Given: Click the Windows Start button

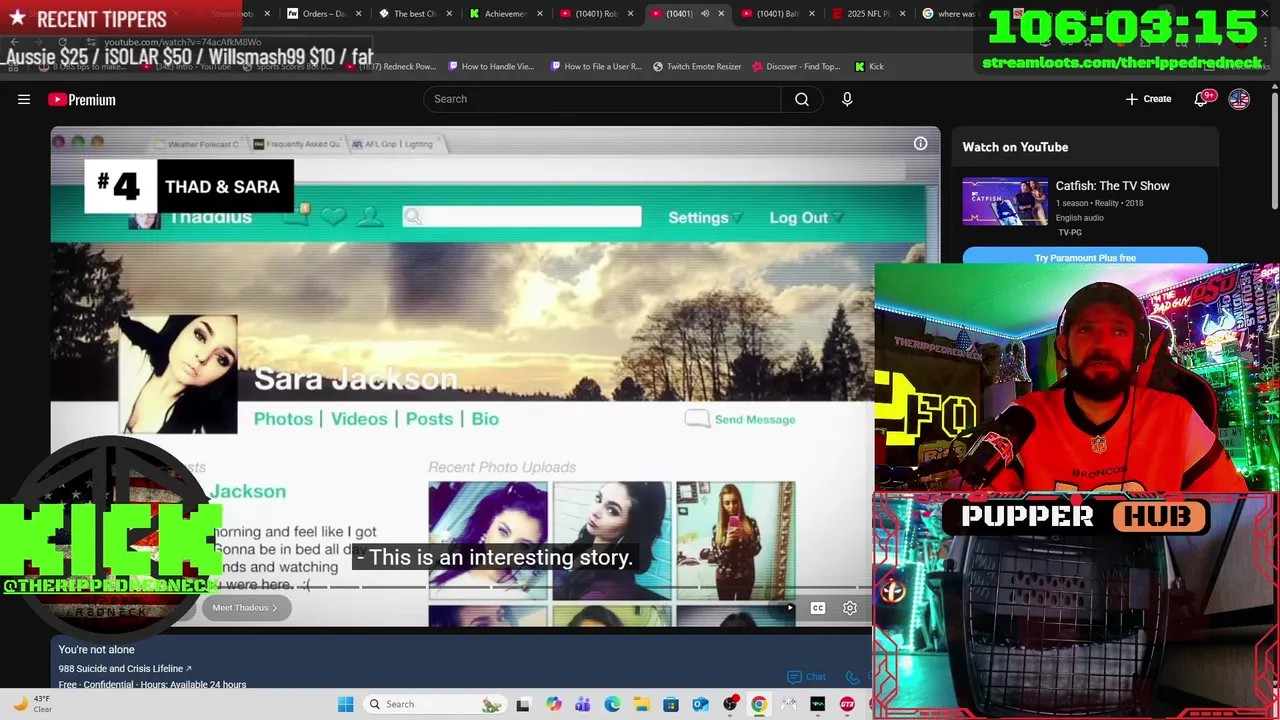Looking at the screenshot, I should [x=345, y=704].
